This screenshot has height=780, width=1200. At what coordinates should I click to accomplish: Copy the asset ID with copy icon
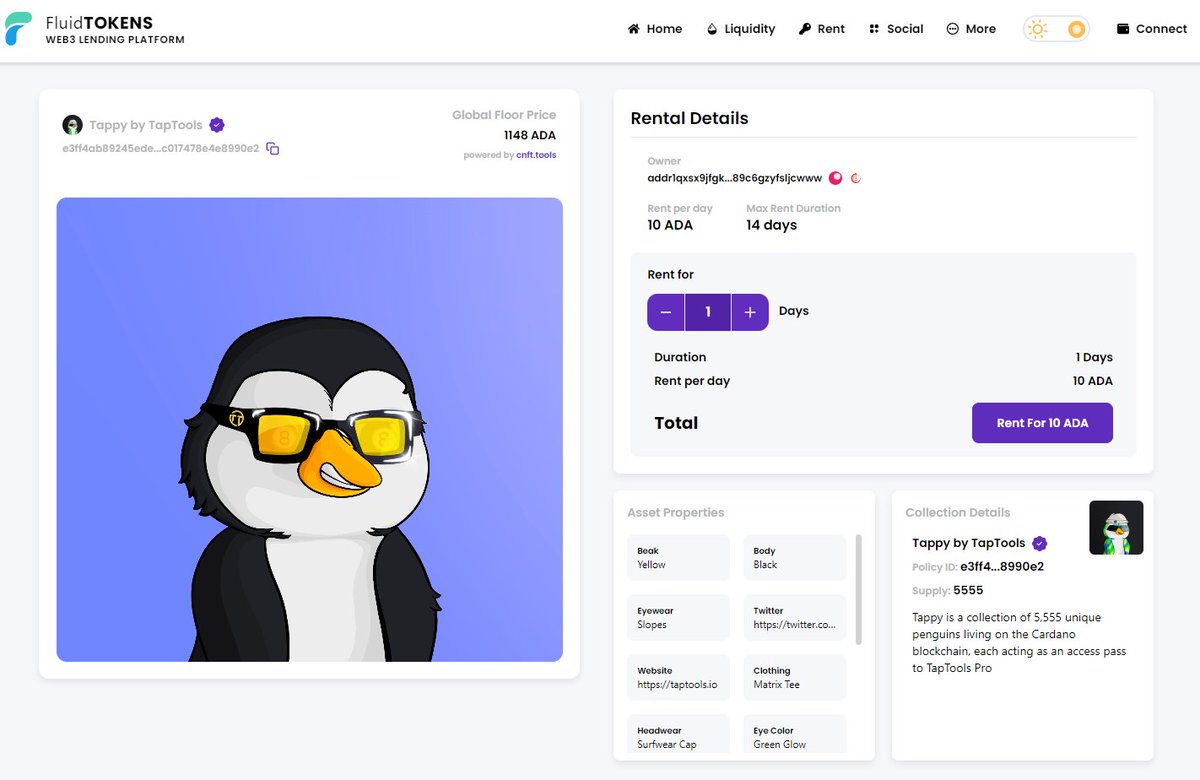[x=273, y=149]
